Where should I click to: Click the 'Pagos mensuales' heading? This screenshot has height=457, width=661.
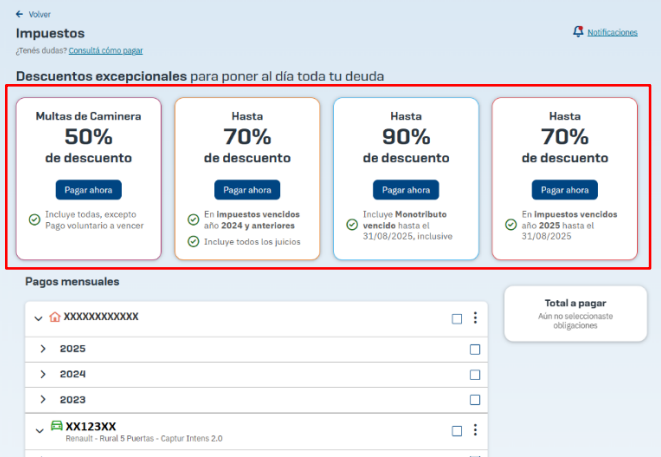click(x=72, y=282)
